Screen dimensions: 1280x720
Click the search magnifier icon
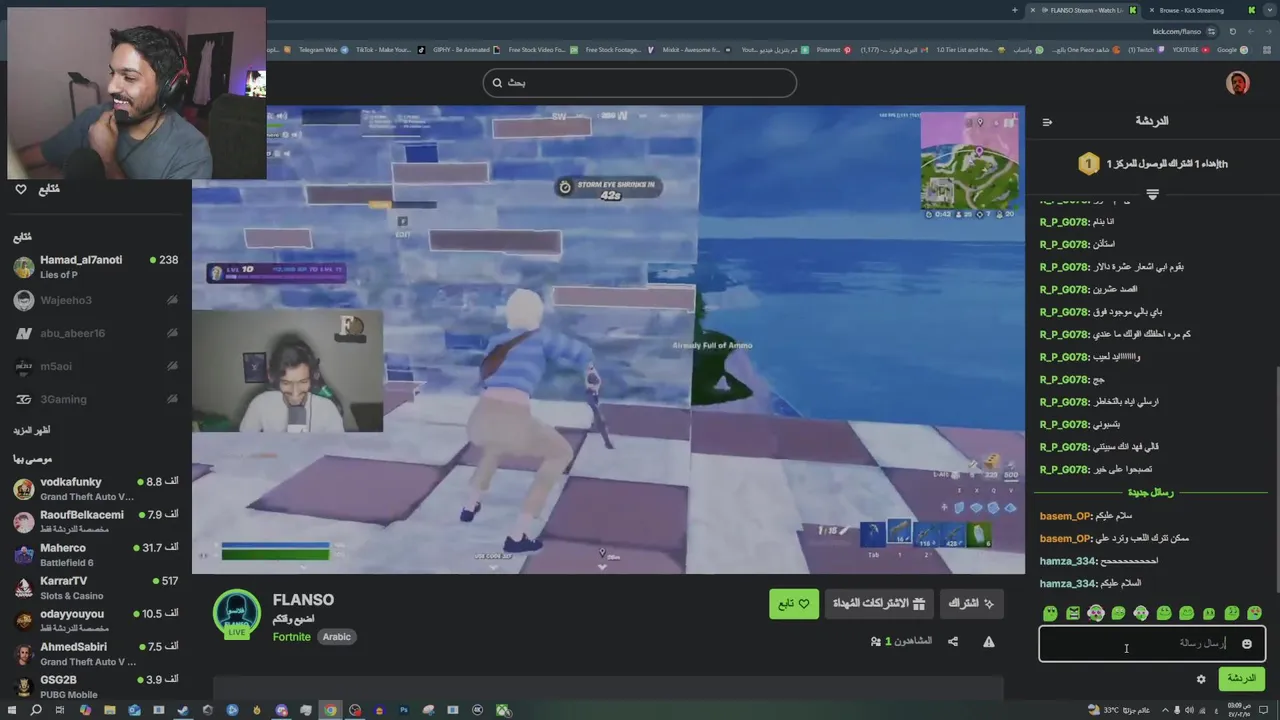pos(497,83)
